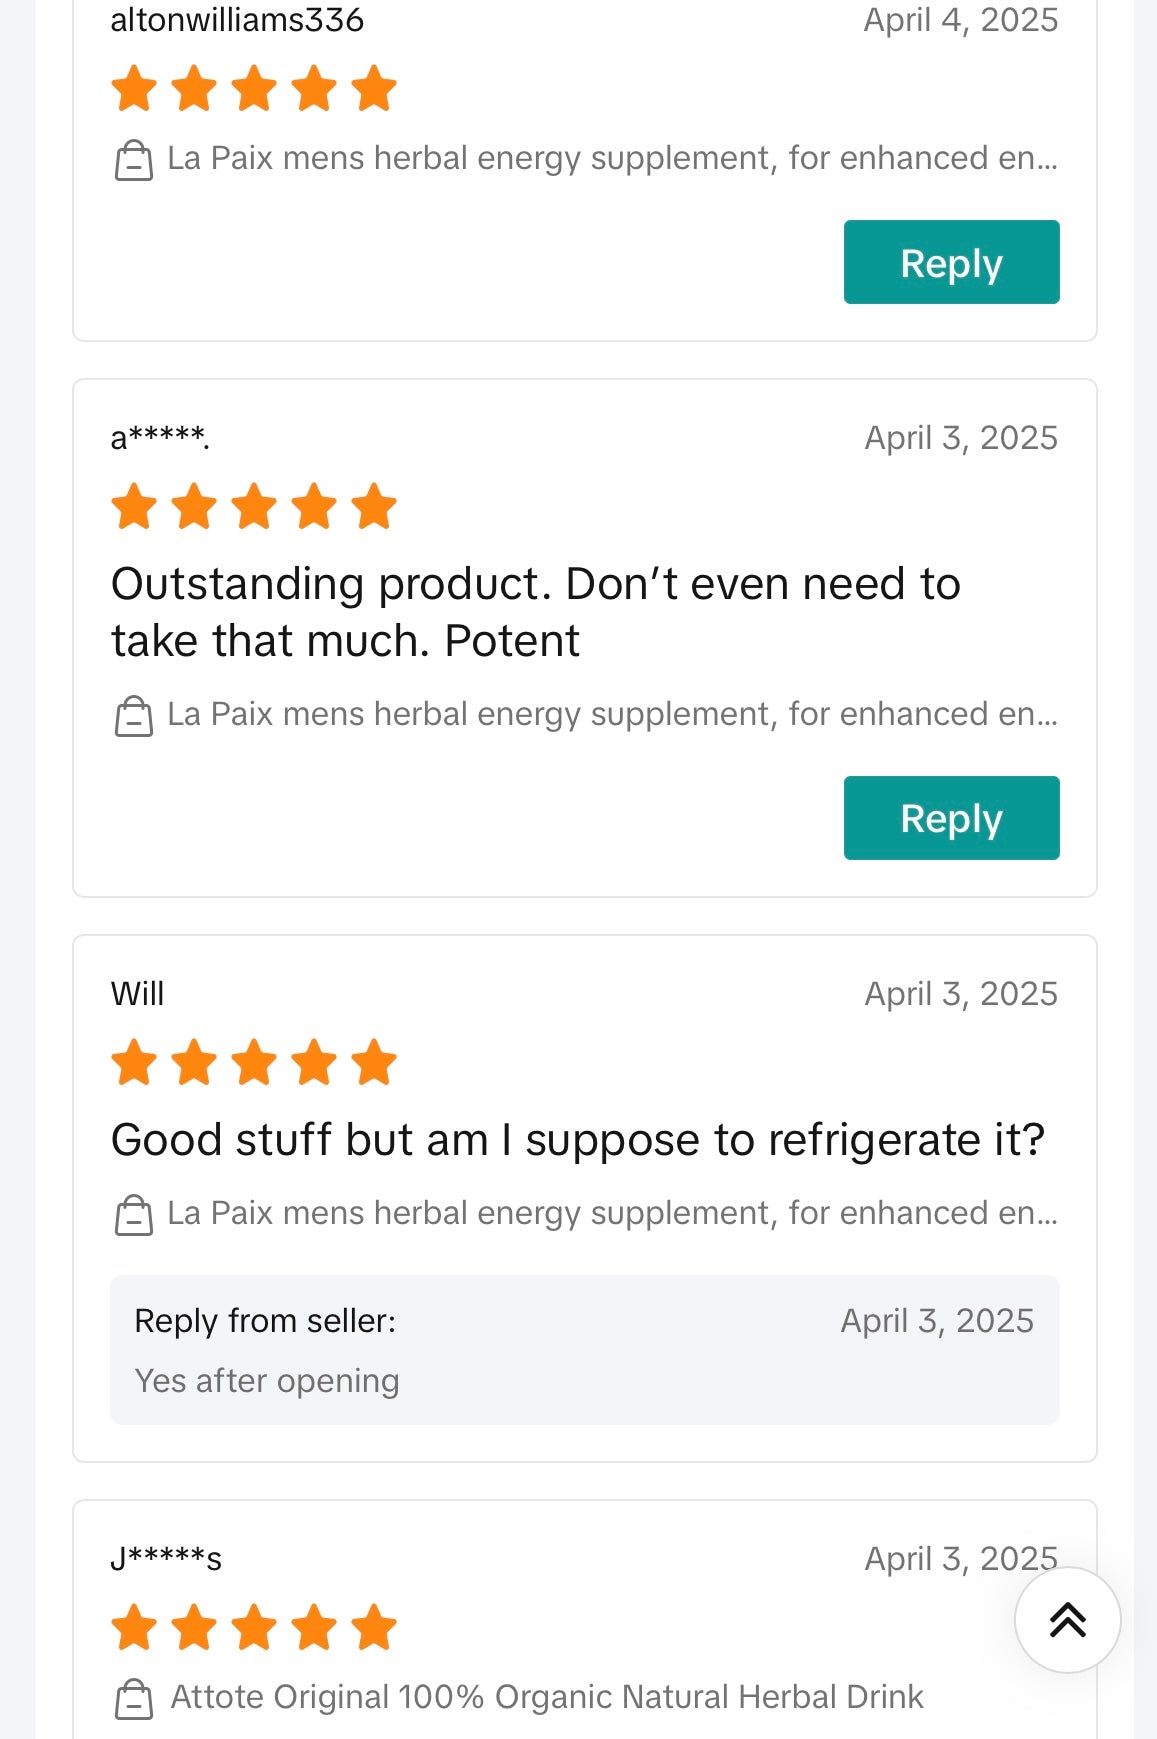Expand the seller reply in Will's review
The height and width of the screenshot is (1739, 1157).
point(584,1350)
